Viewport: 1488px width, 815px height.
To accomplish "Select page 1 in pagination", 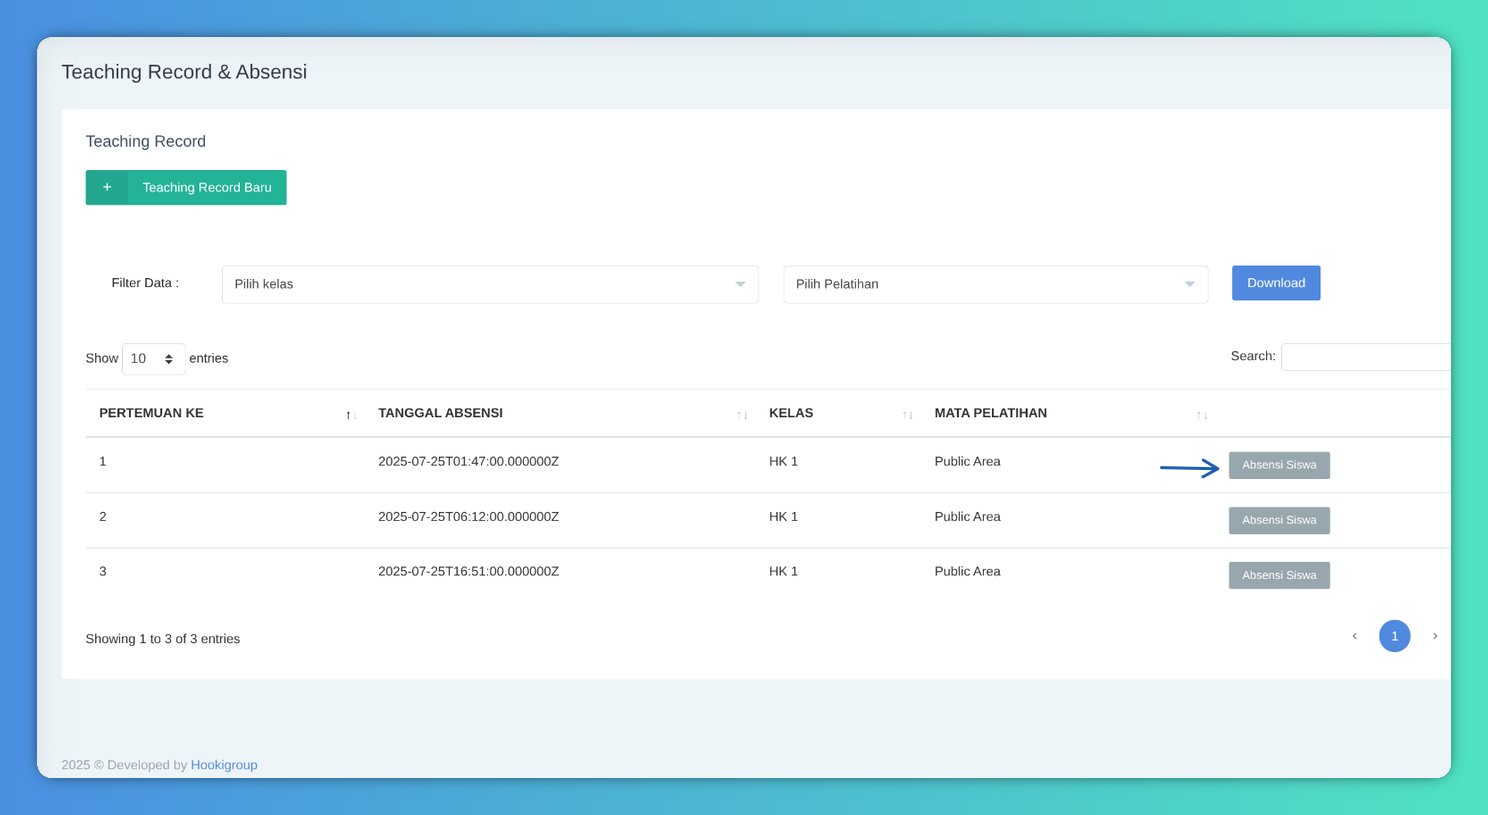I will [1394, 636].
